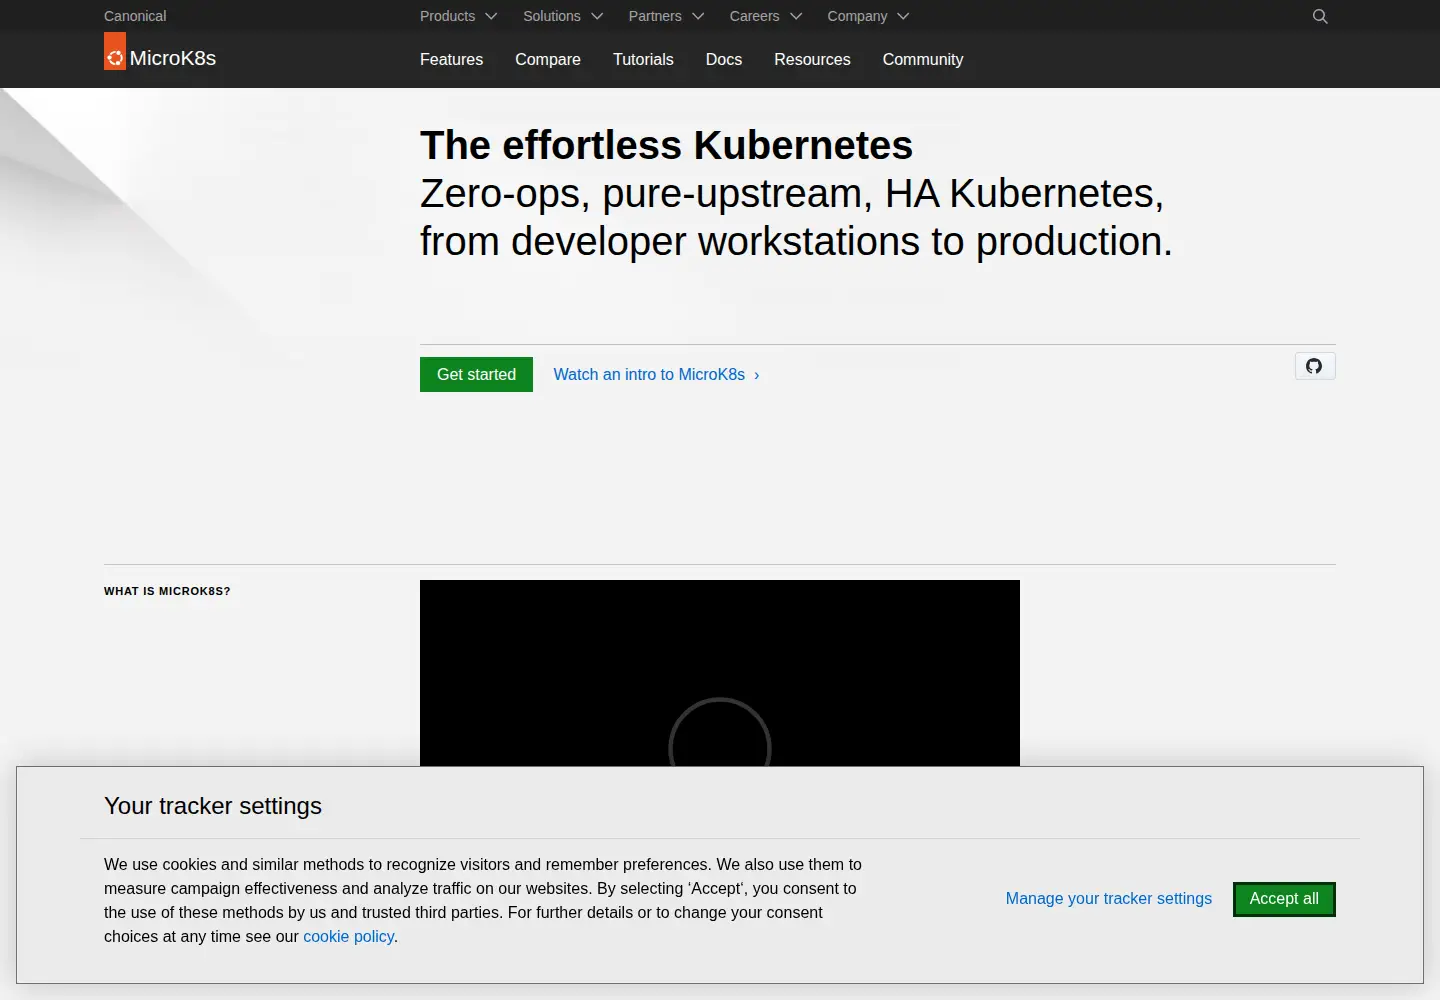Click the green Get started button
Image resolution: width=1440 pixels, height=1000 pixels.
pyautogui.click(x=476, y=374)
